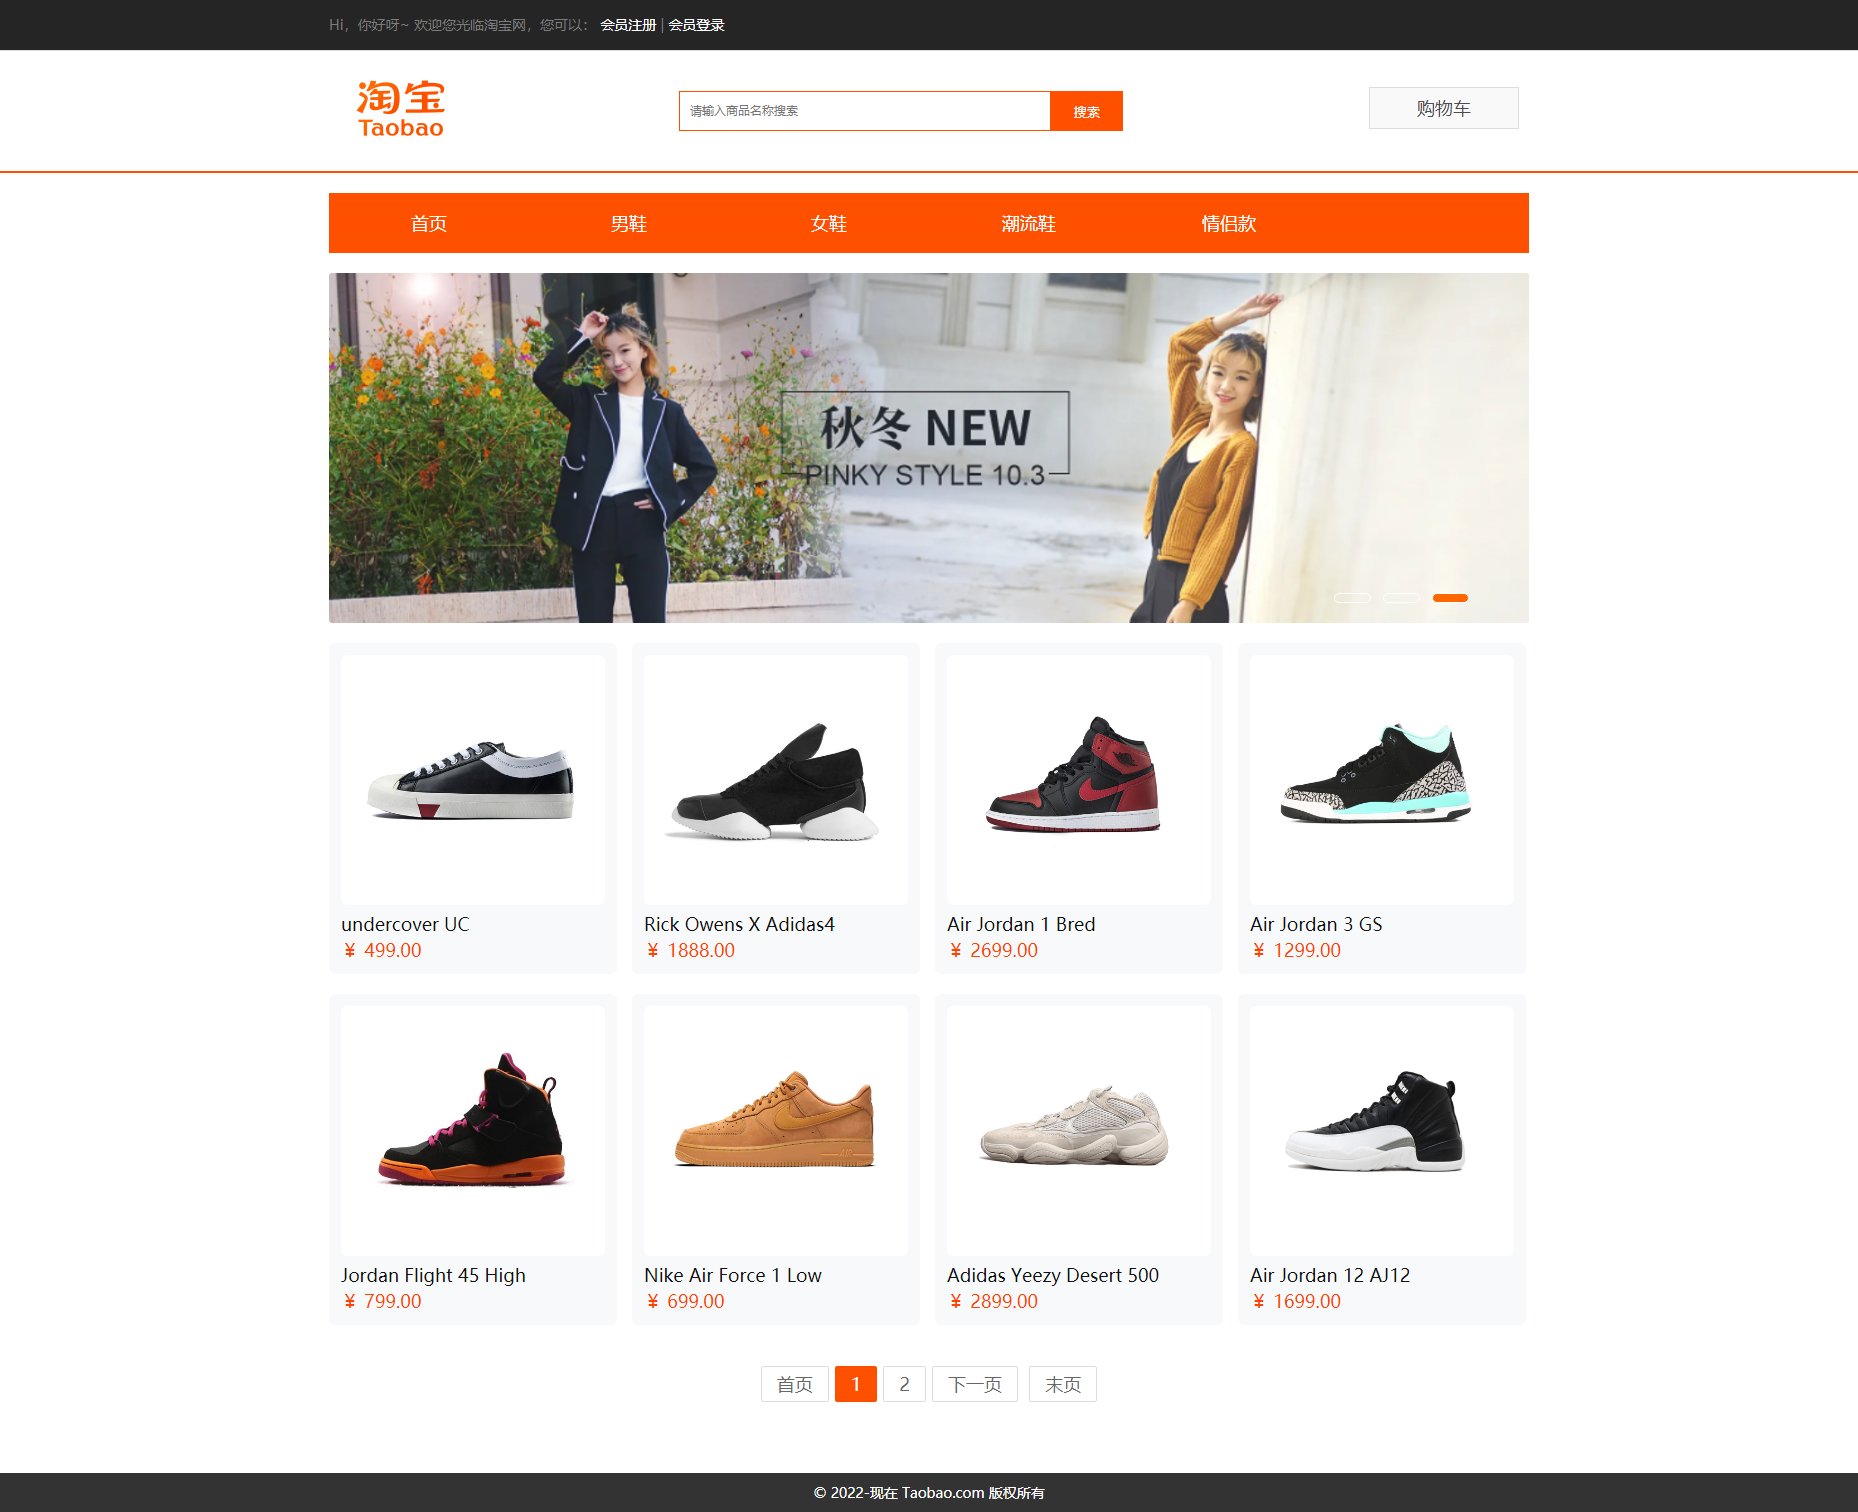Select the active third carousel slide indicator

pos(1450,598)
